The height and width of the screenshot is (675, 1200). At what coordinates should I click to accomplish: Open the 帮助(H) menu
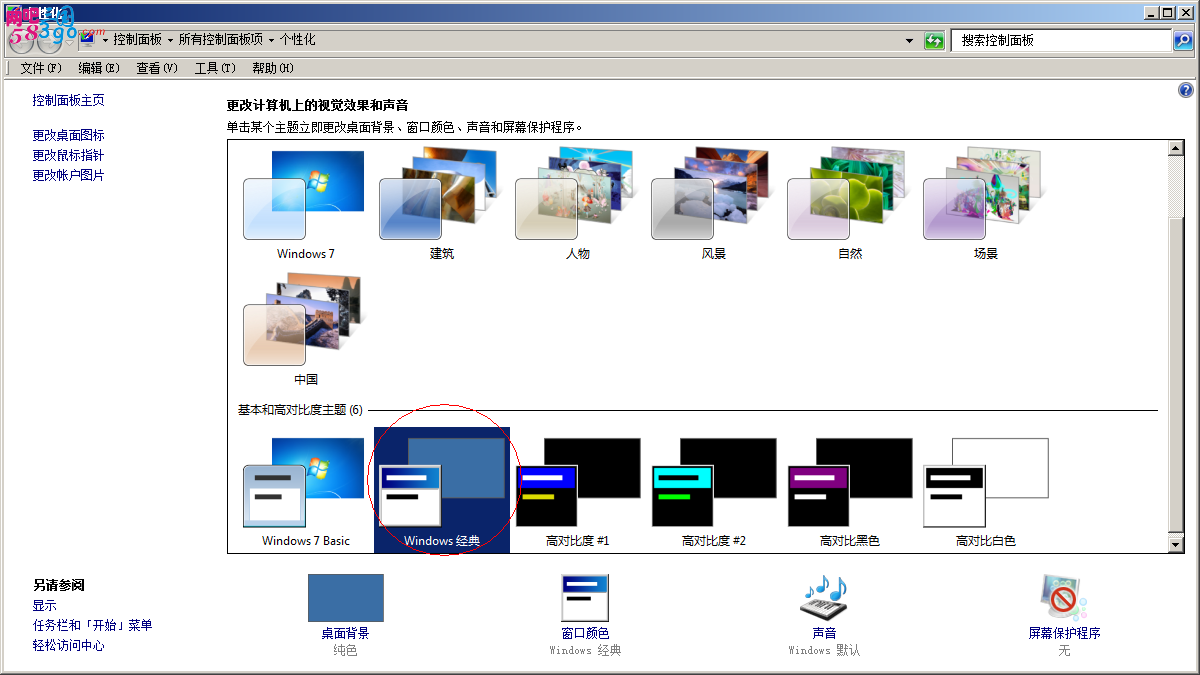click(273, 68)
